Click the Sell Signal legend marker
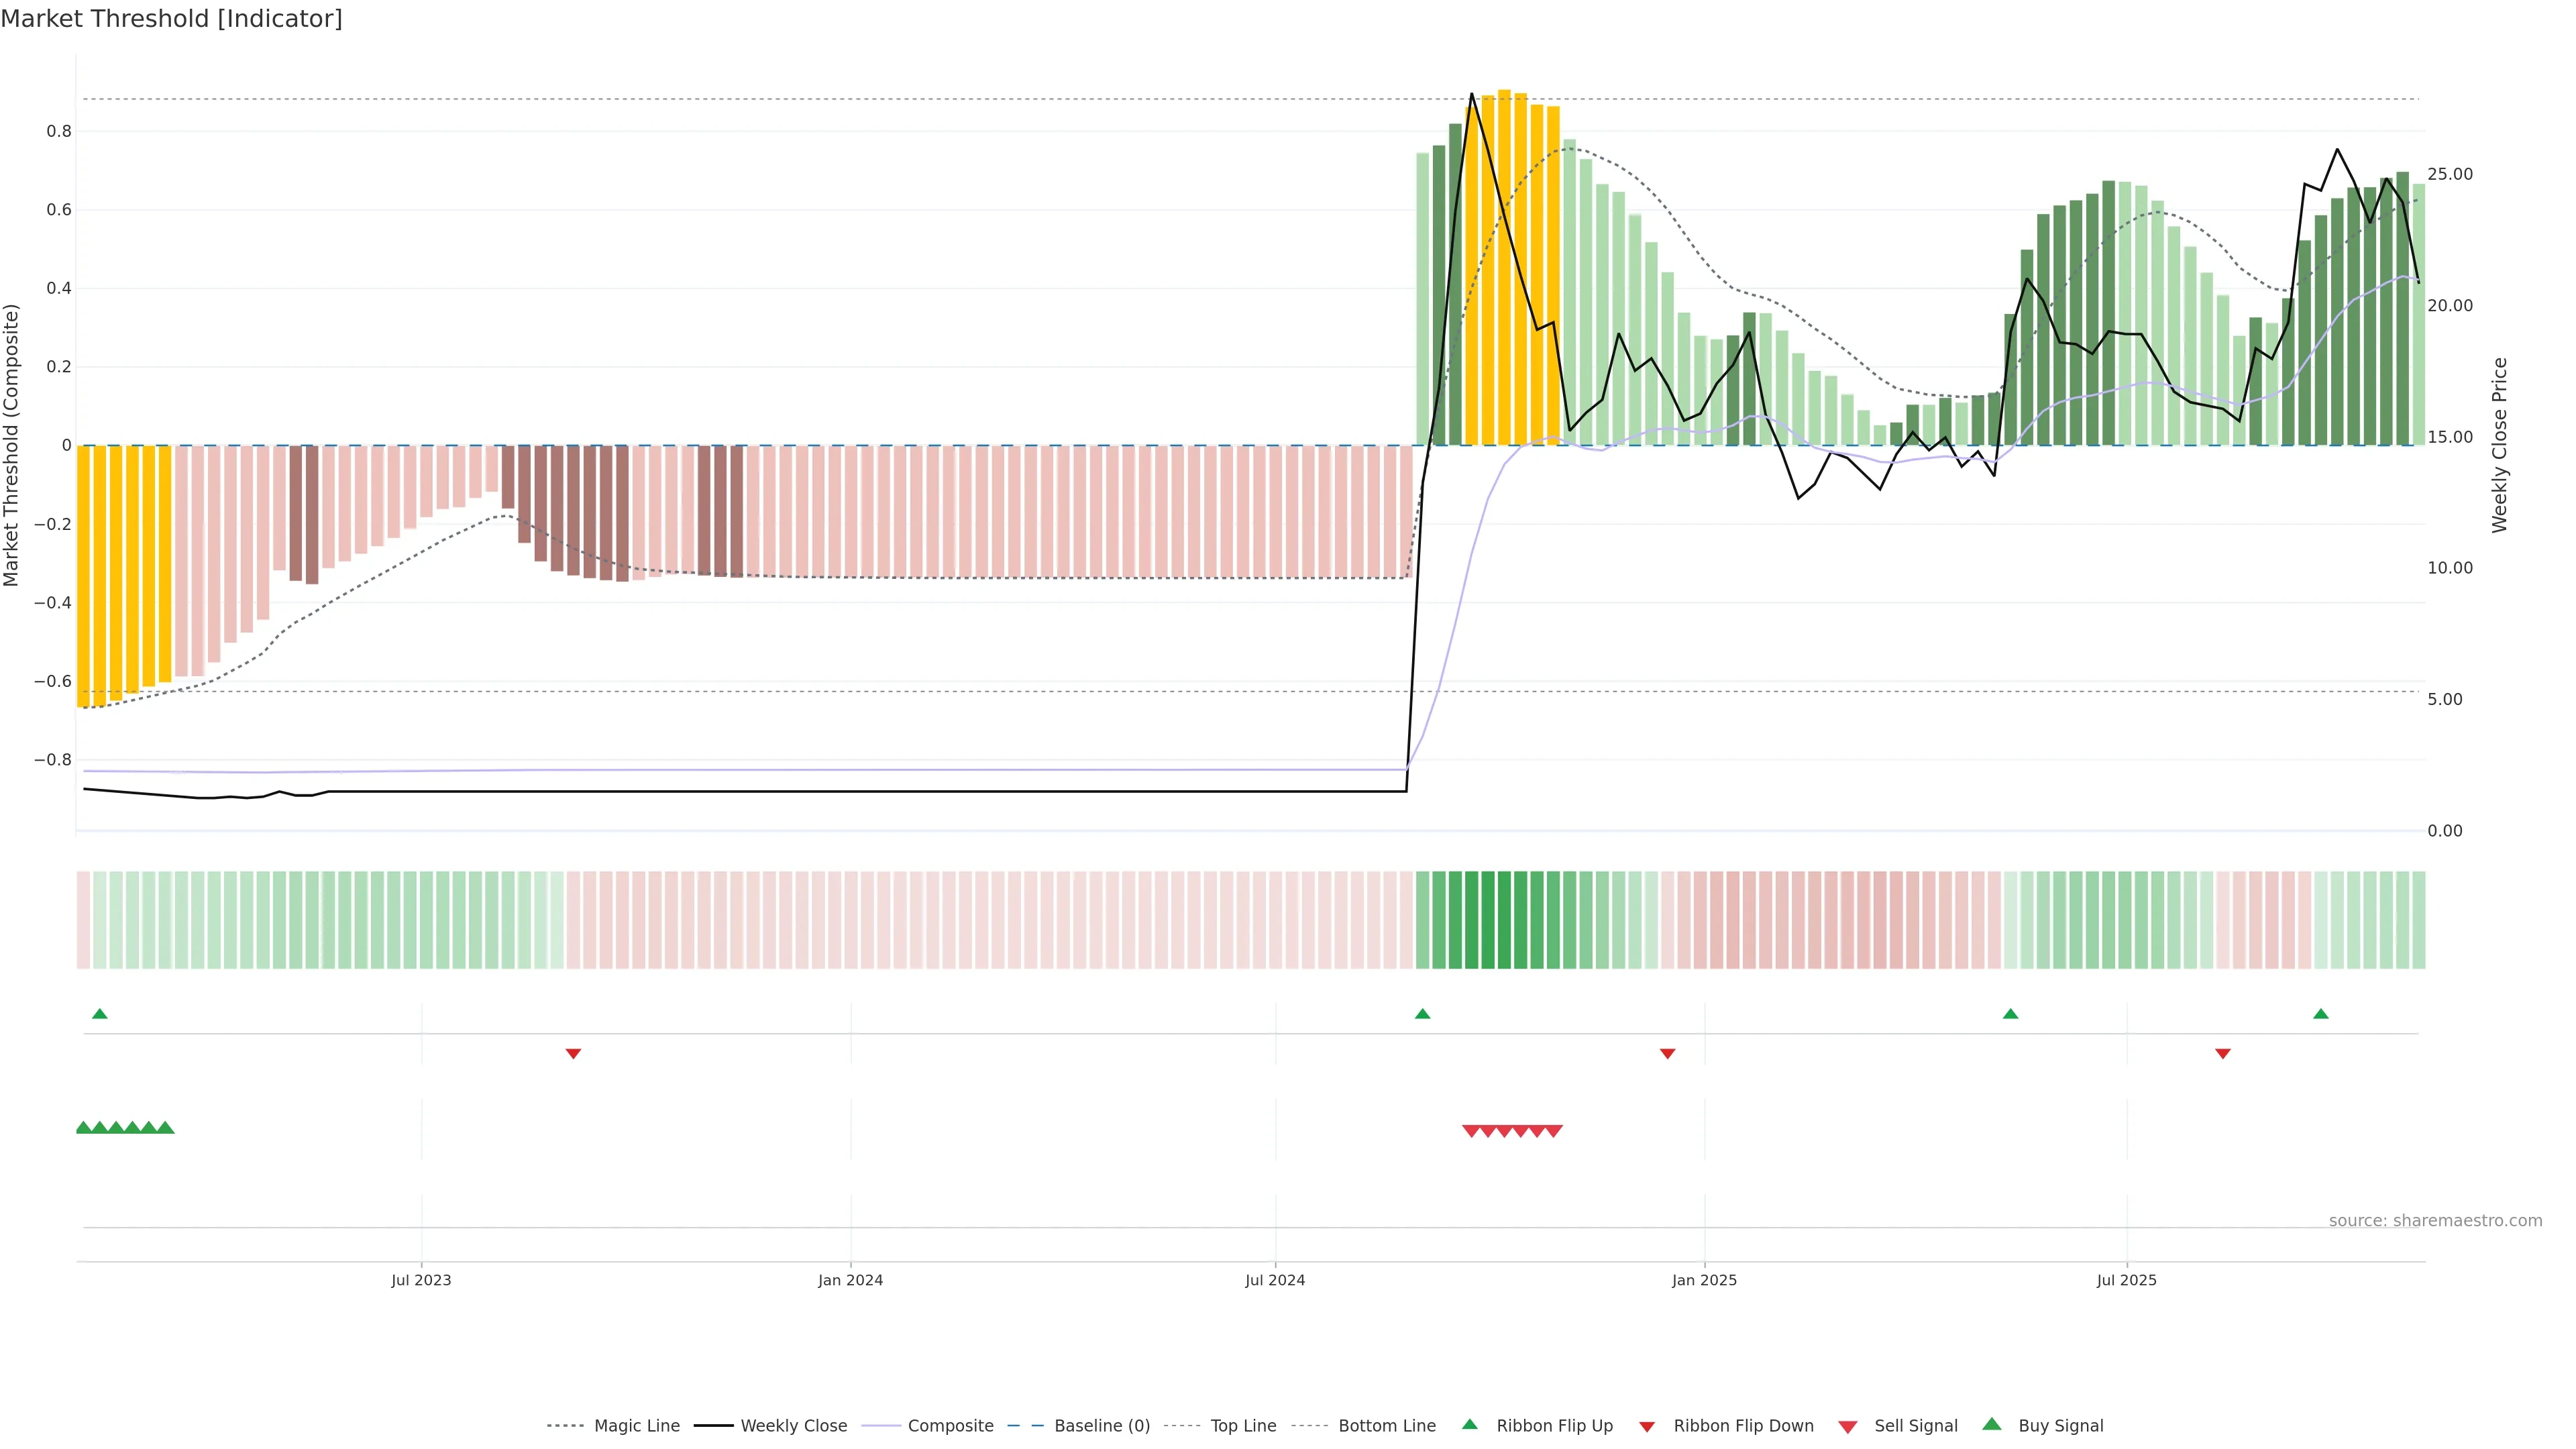 (x=1848, y=1427)
